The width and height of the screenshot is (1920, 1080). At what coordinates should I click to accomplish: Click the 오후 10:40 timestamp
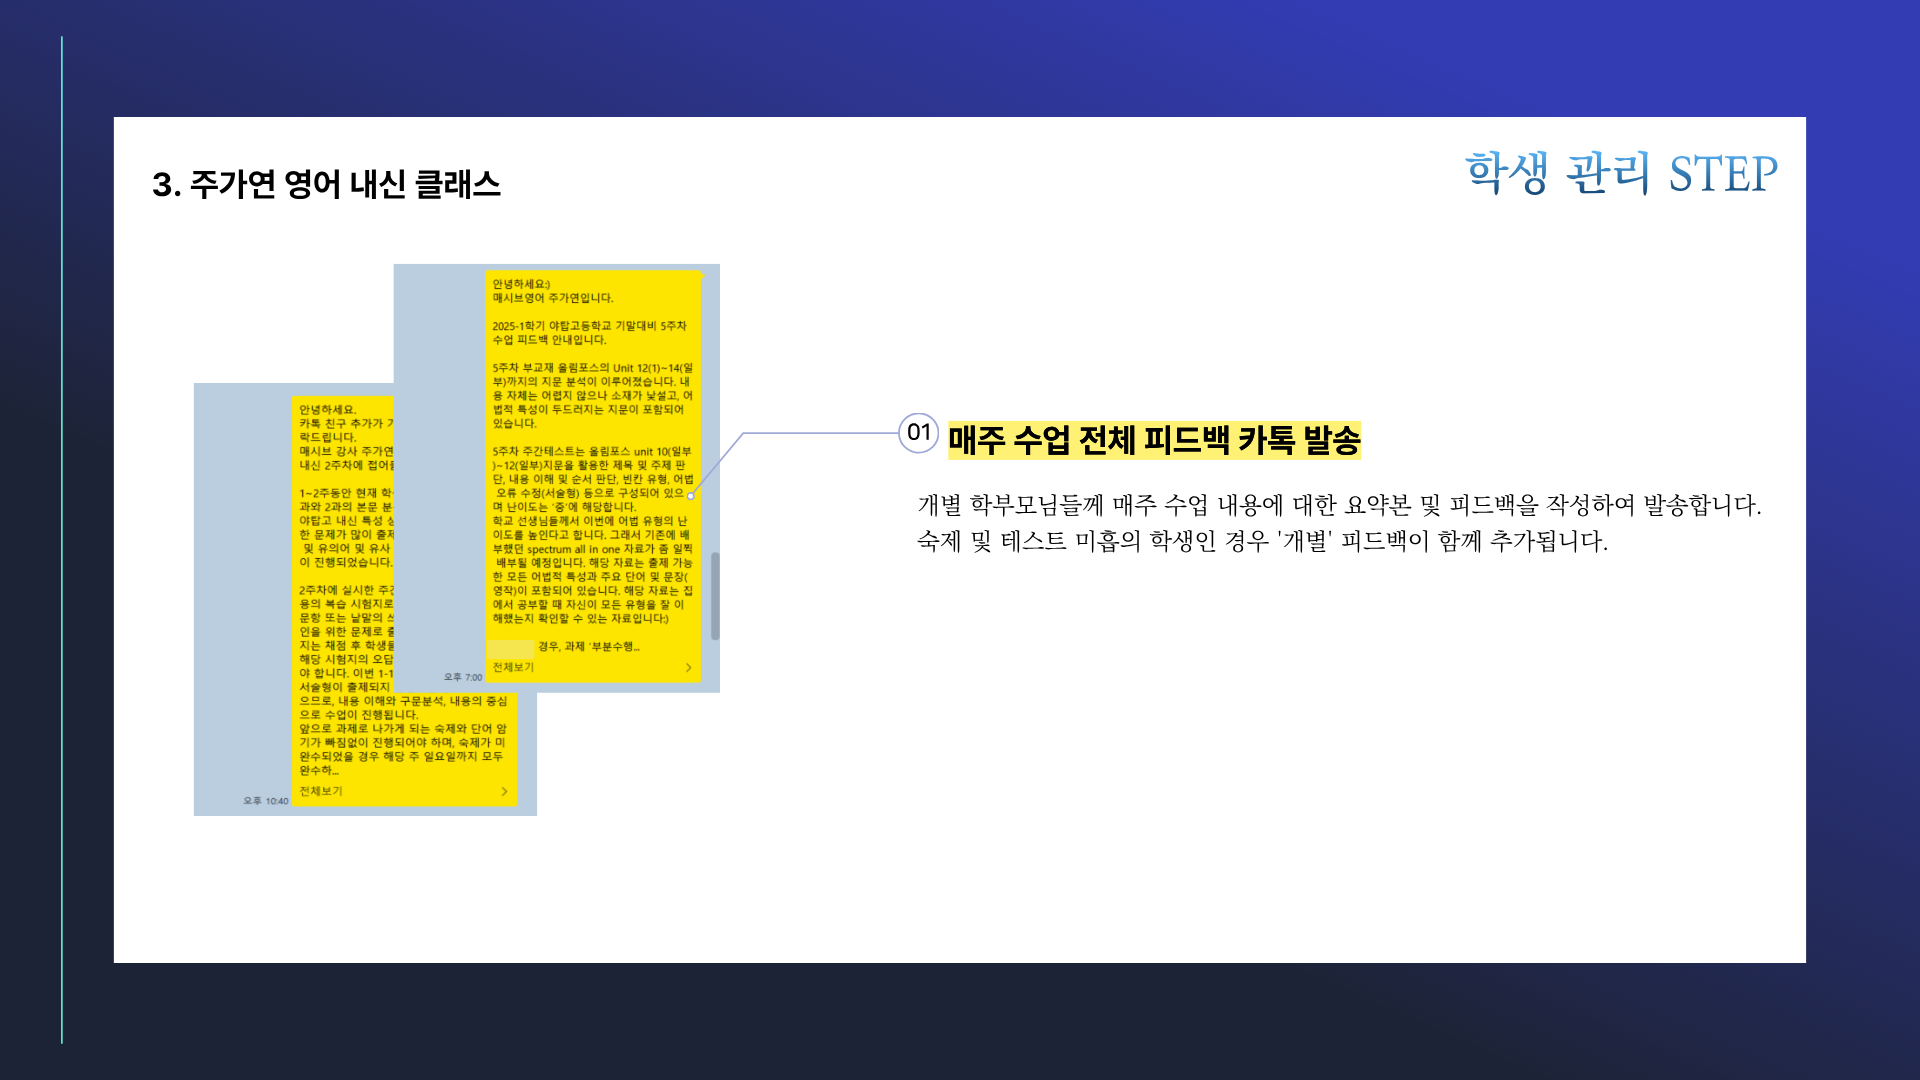click(266, 801)
